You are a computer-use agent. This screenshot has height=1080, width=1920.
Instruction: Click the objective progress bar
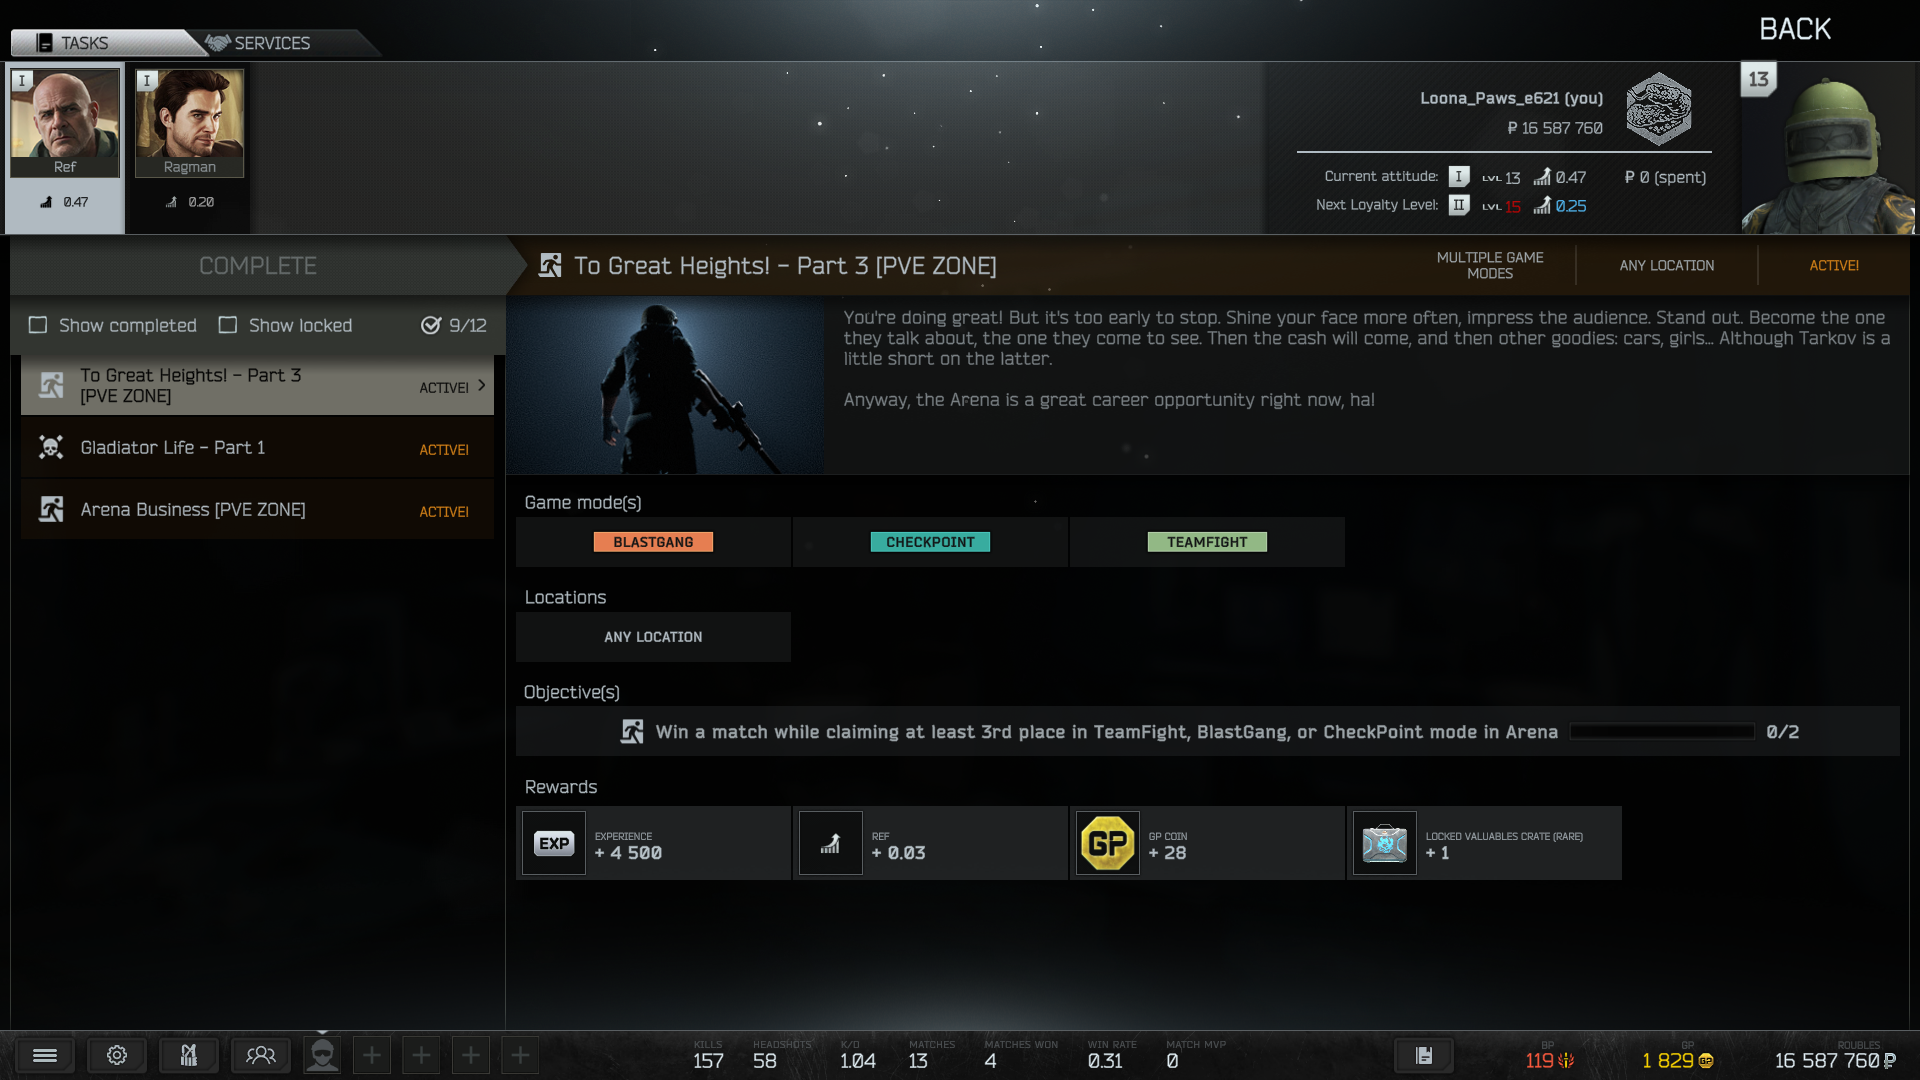click(1661, 732)
